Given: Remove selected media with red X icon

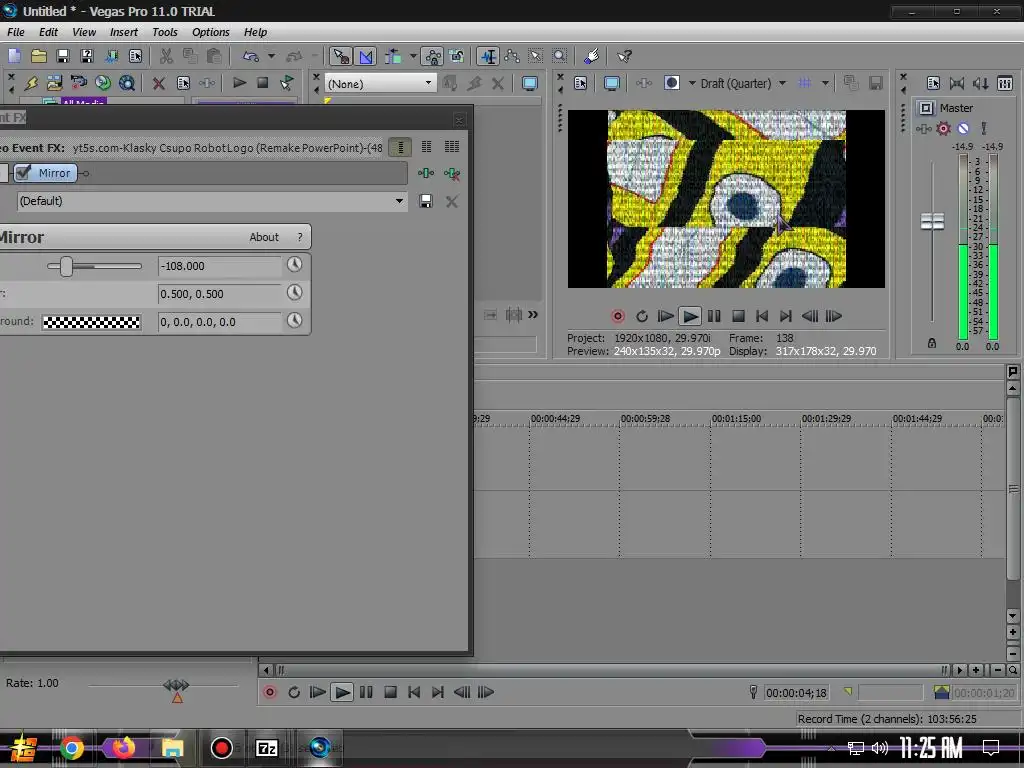Looking at the screenshot, I should click(x=159, y=83).
